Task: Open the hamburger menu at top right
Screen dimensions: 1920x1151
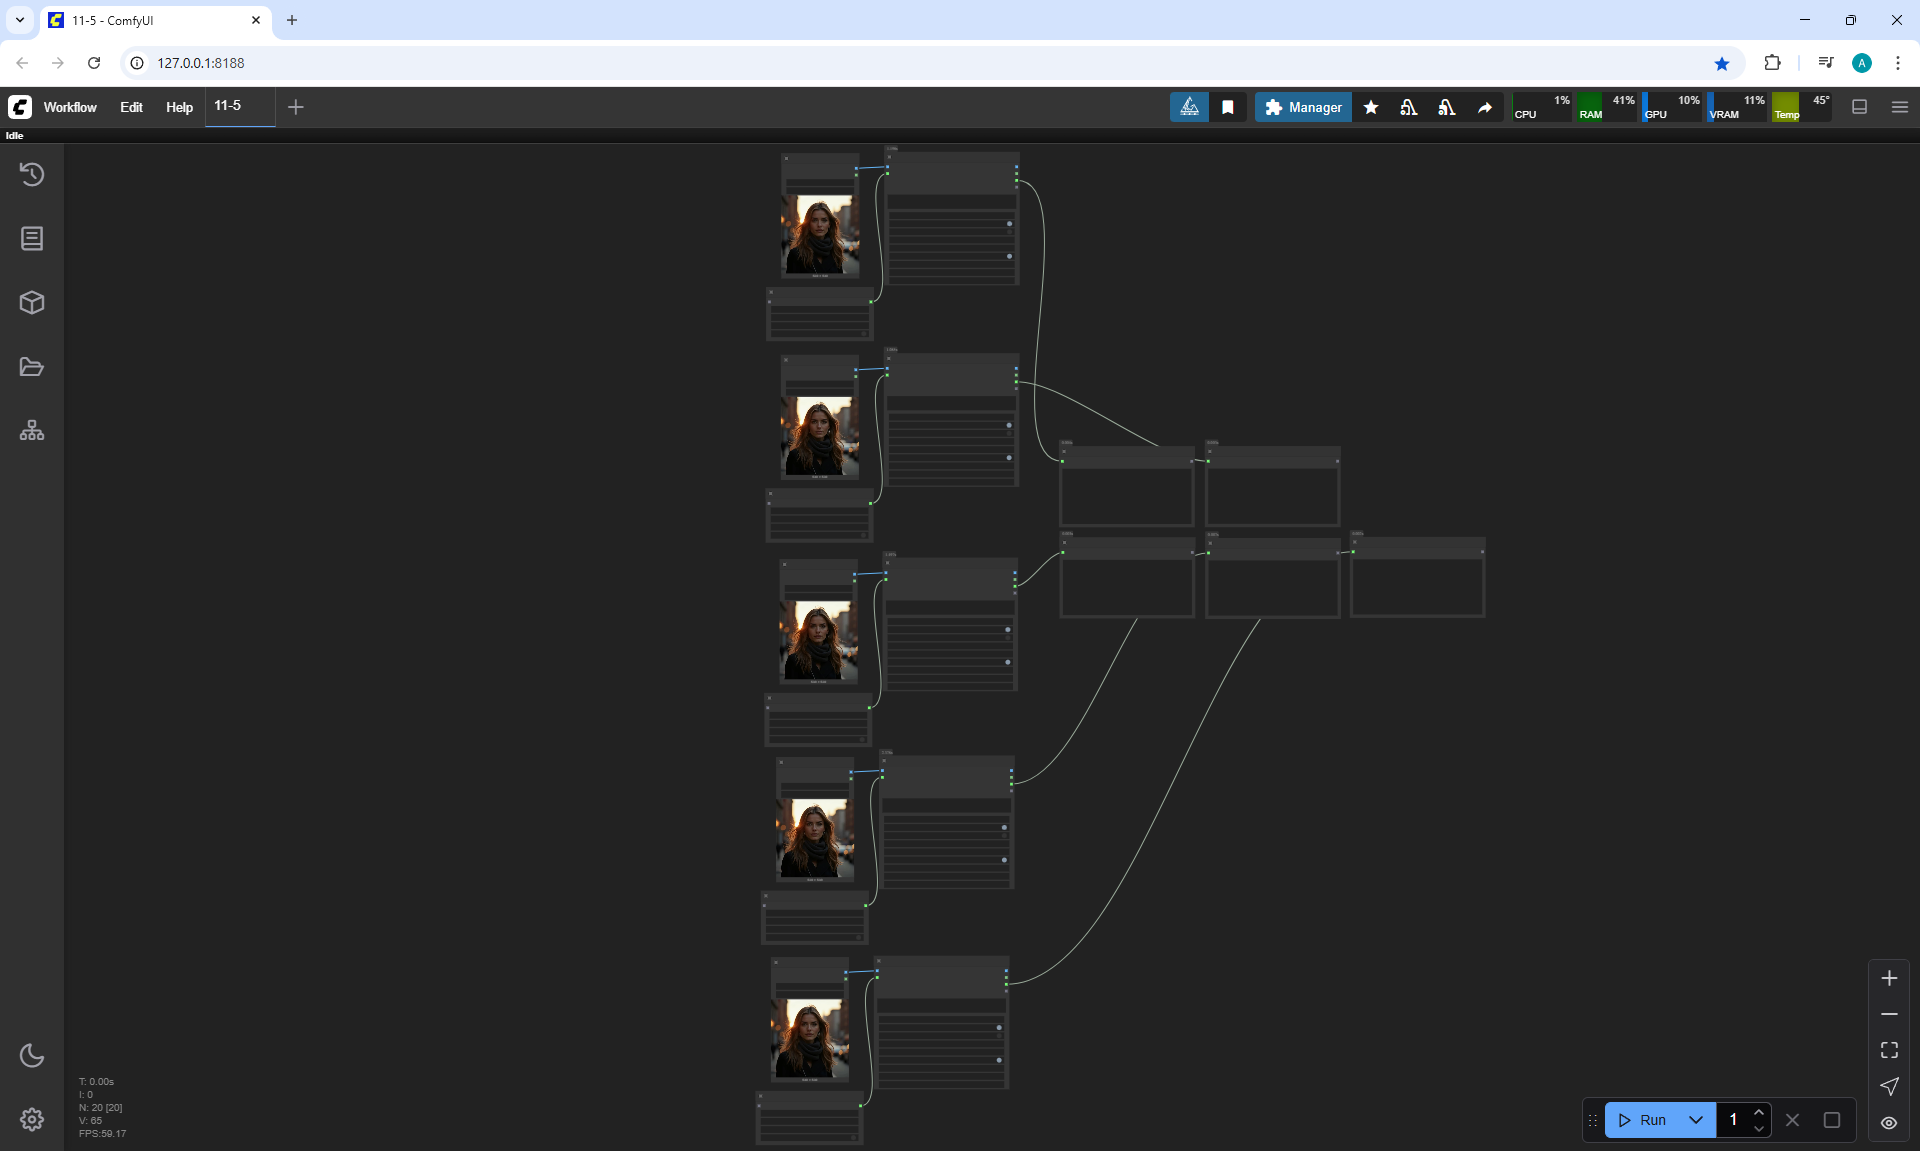Action: pos(1900,107)
